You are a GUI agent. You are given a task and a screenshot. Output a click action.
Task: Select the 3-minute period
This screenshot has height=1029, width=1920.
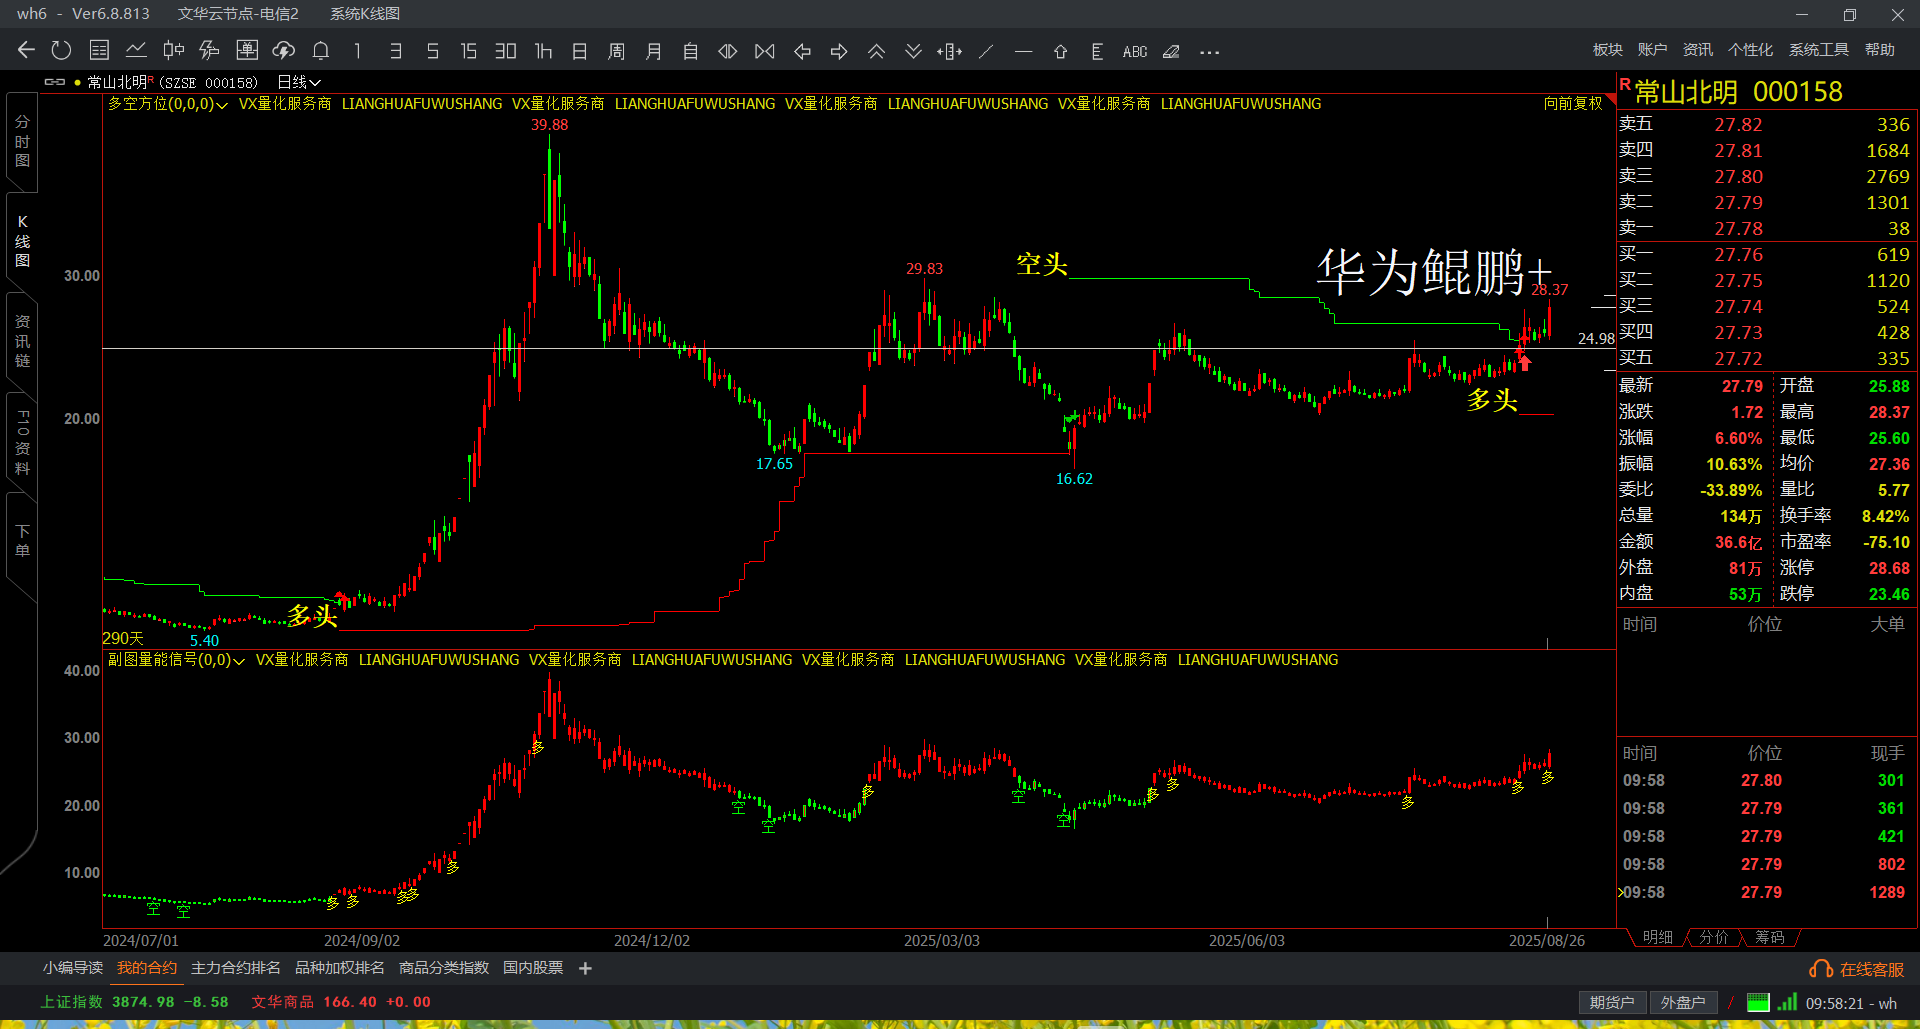point(396,51)
